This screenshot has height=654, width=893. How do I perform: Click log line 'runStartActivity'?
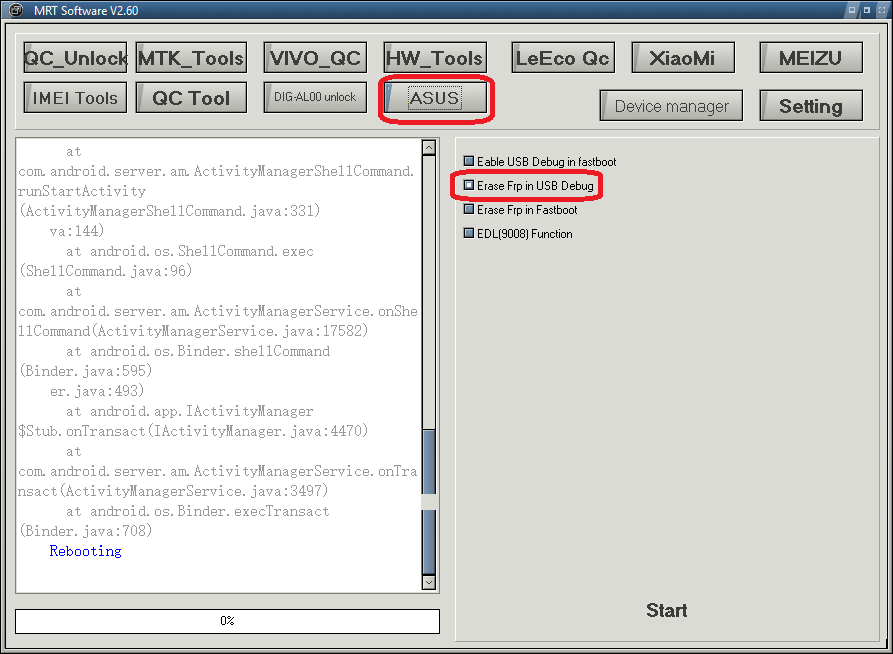(x=82, y=191)
